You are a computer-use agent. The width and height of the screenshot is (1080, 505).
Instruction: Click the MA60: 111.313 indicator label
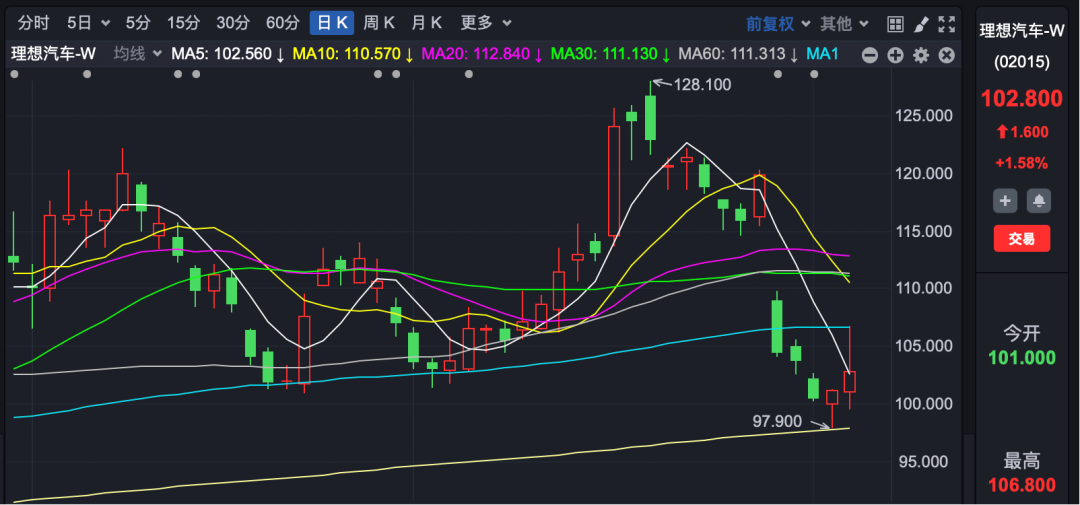click(x=738, y=54)
